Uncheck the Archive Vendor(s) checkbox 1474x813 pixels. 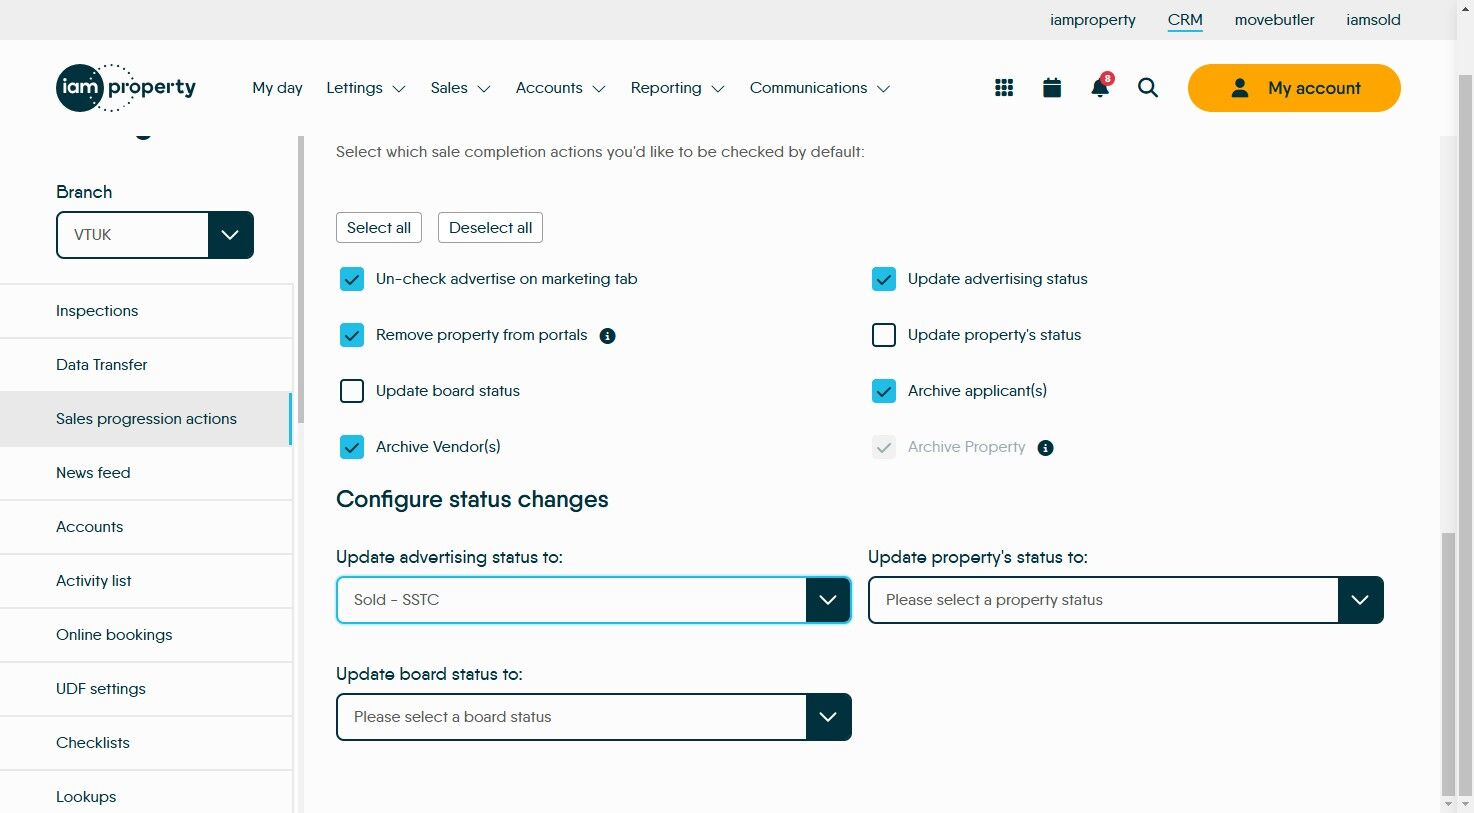tap(352, 447)
